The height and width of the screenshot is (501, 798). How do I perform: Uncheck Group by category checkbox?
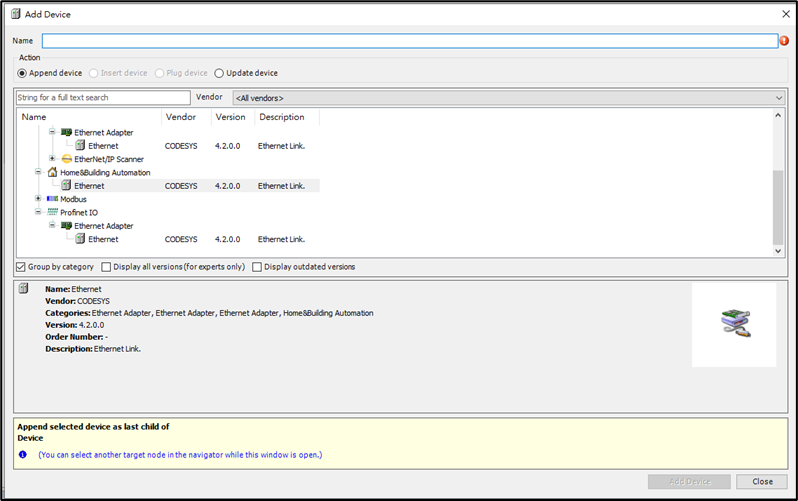pyautogui.click(x=21, y=267)
